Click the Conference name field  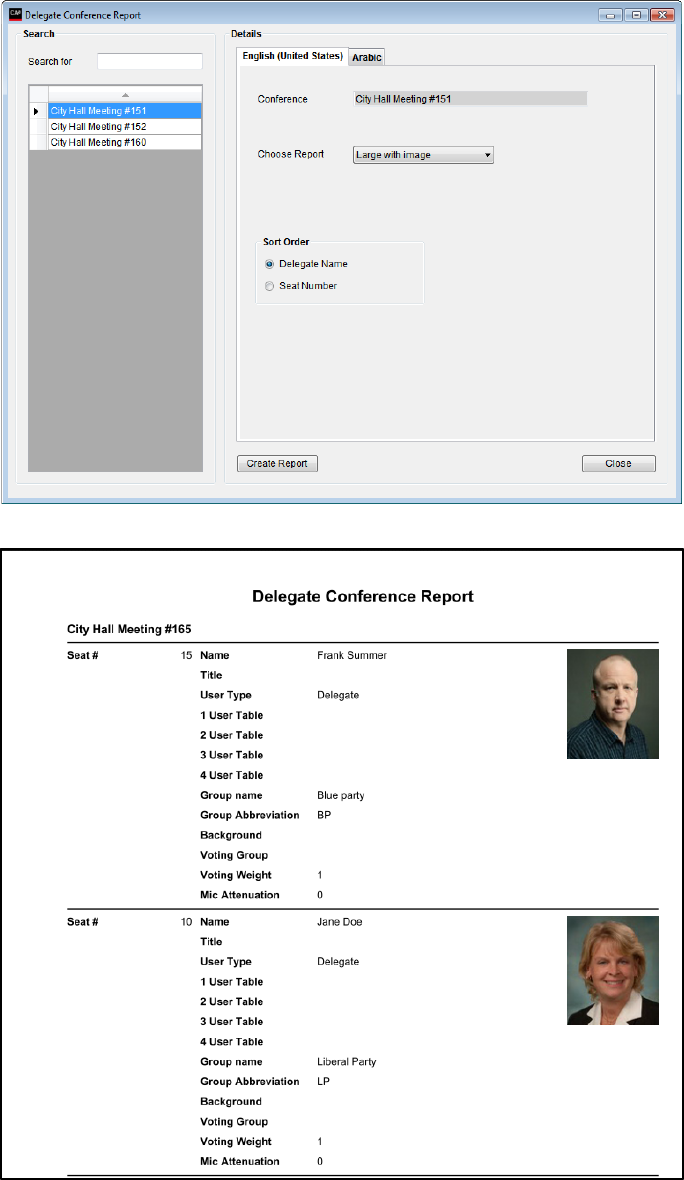[470, 99]
